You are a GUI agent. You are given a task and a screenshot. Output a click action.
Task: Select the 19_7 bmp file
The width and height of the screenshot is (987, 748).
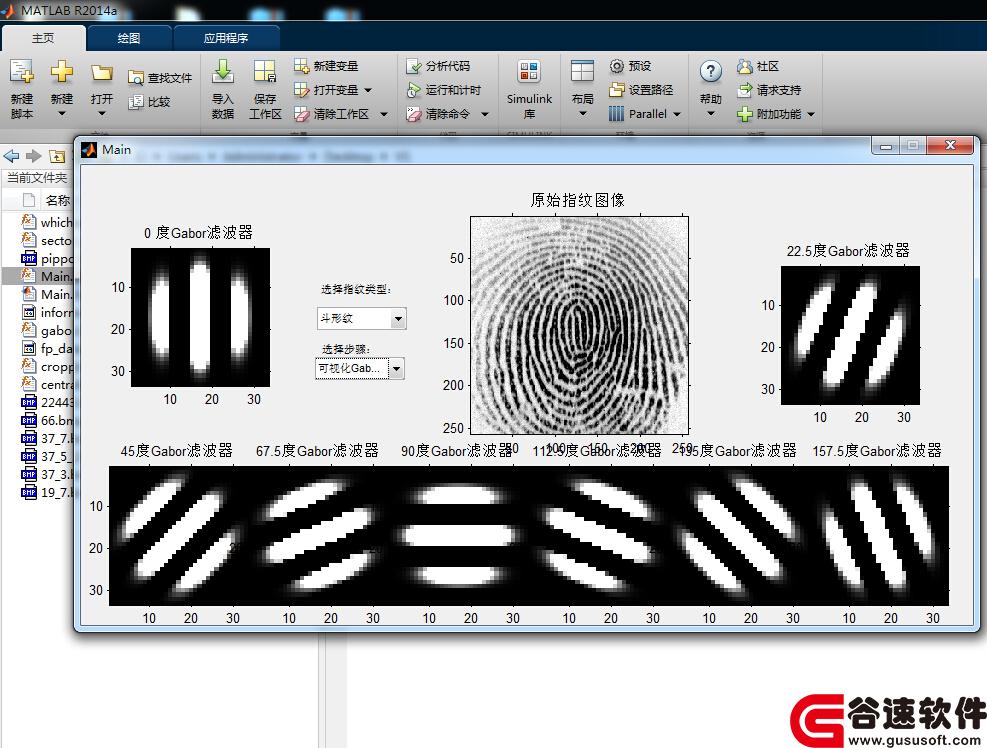[x=38, y=492]
